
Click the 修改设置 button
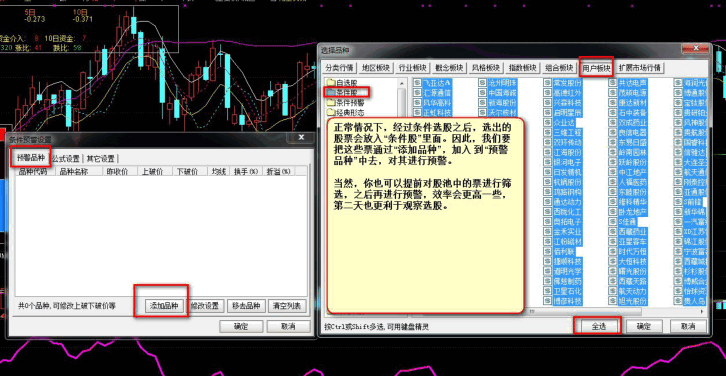point(205,306)
